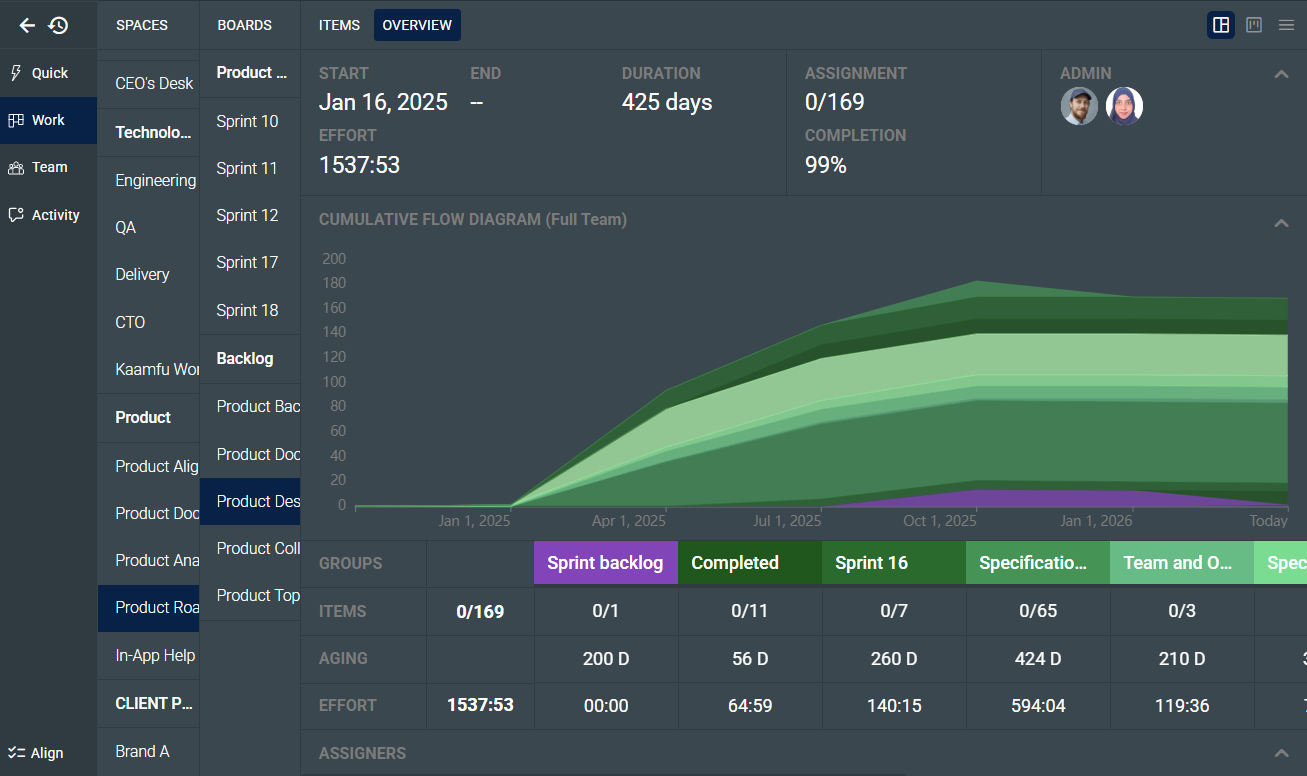This screenshot has height=776, width=1307.
Task: Select the purple Sprint backlog group
Action: click(605, 563)
